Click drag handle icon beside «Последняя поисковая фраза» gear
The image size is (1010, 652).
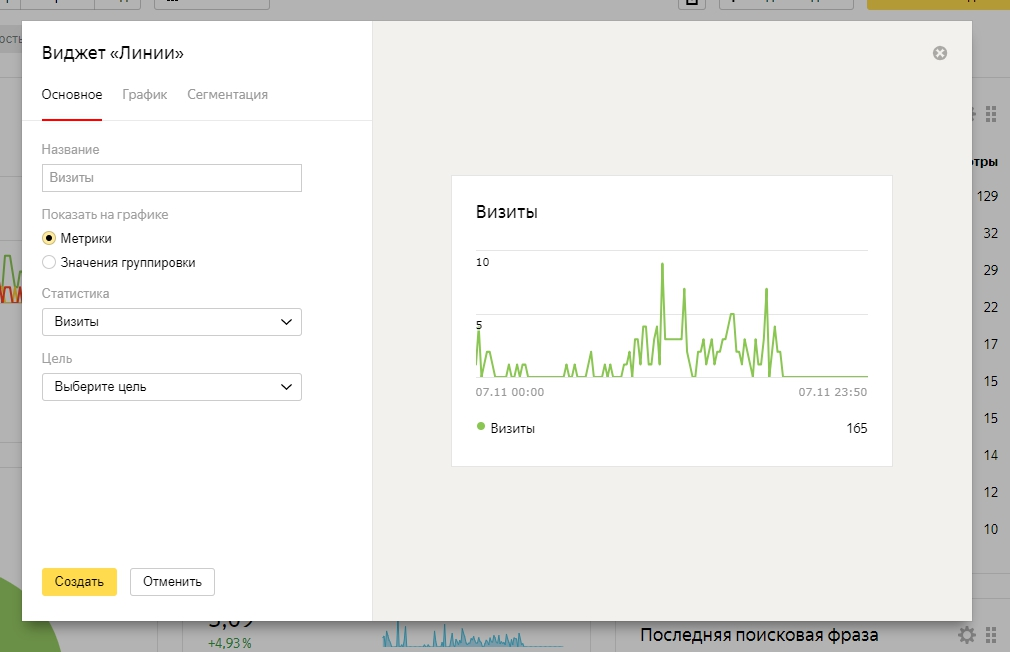(x=991, y=635)
